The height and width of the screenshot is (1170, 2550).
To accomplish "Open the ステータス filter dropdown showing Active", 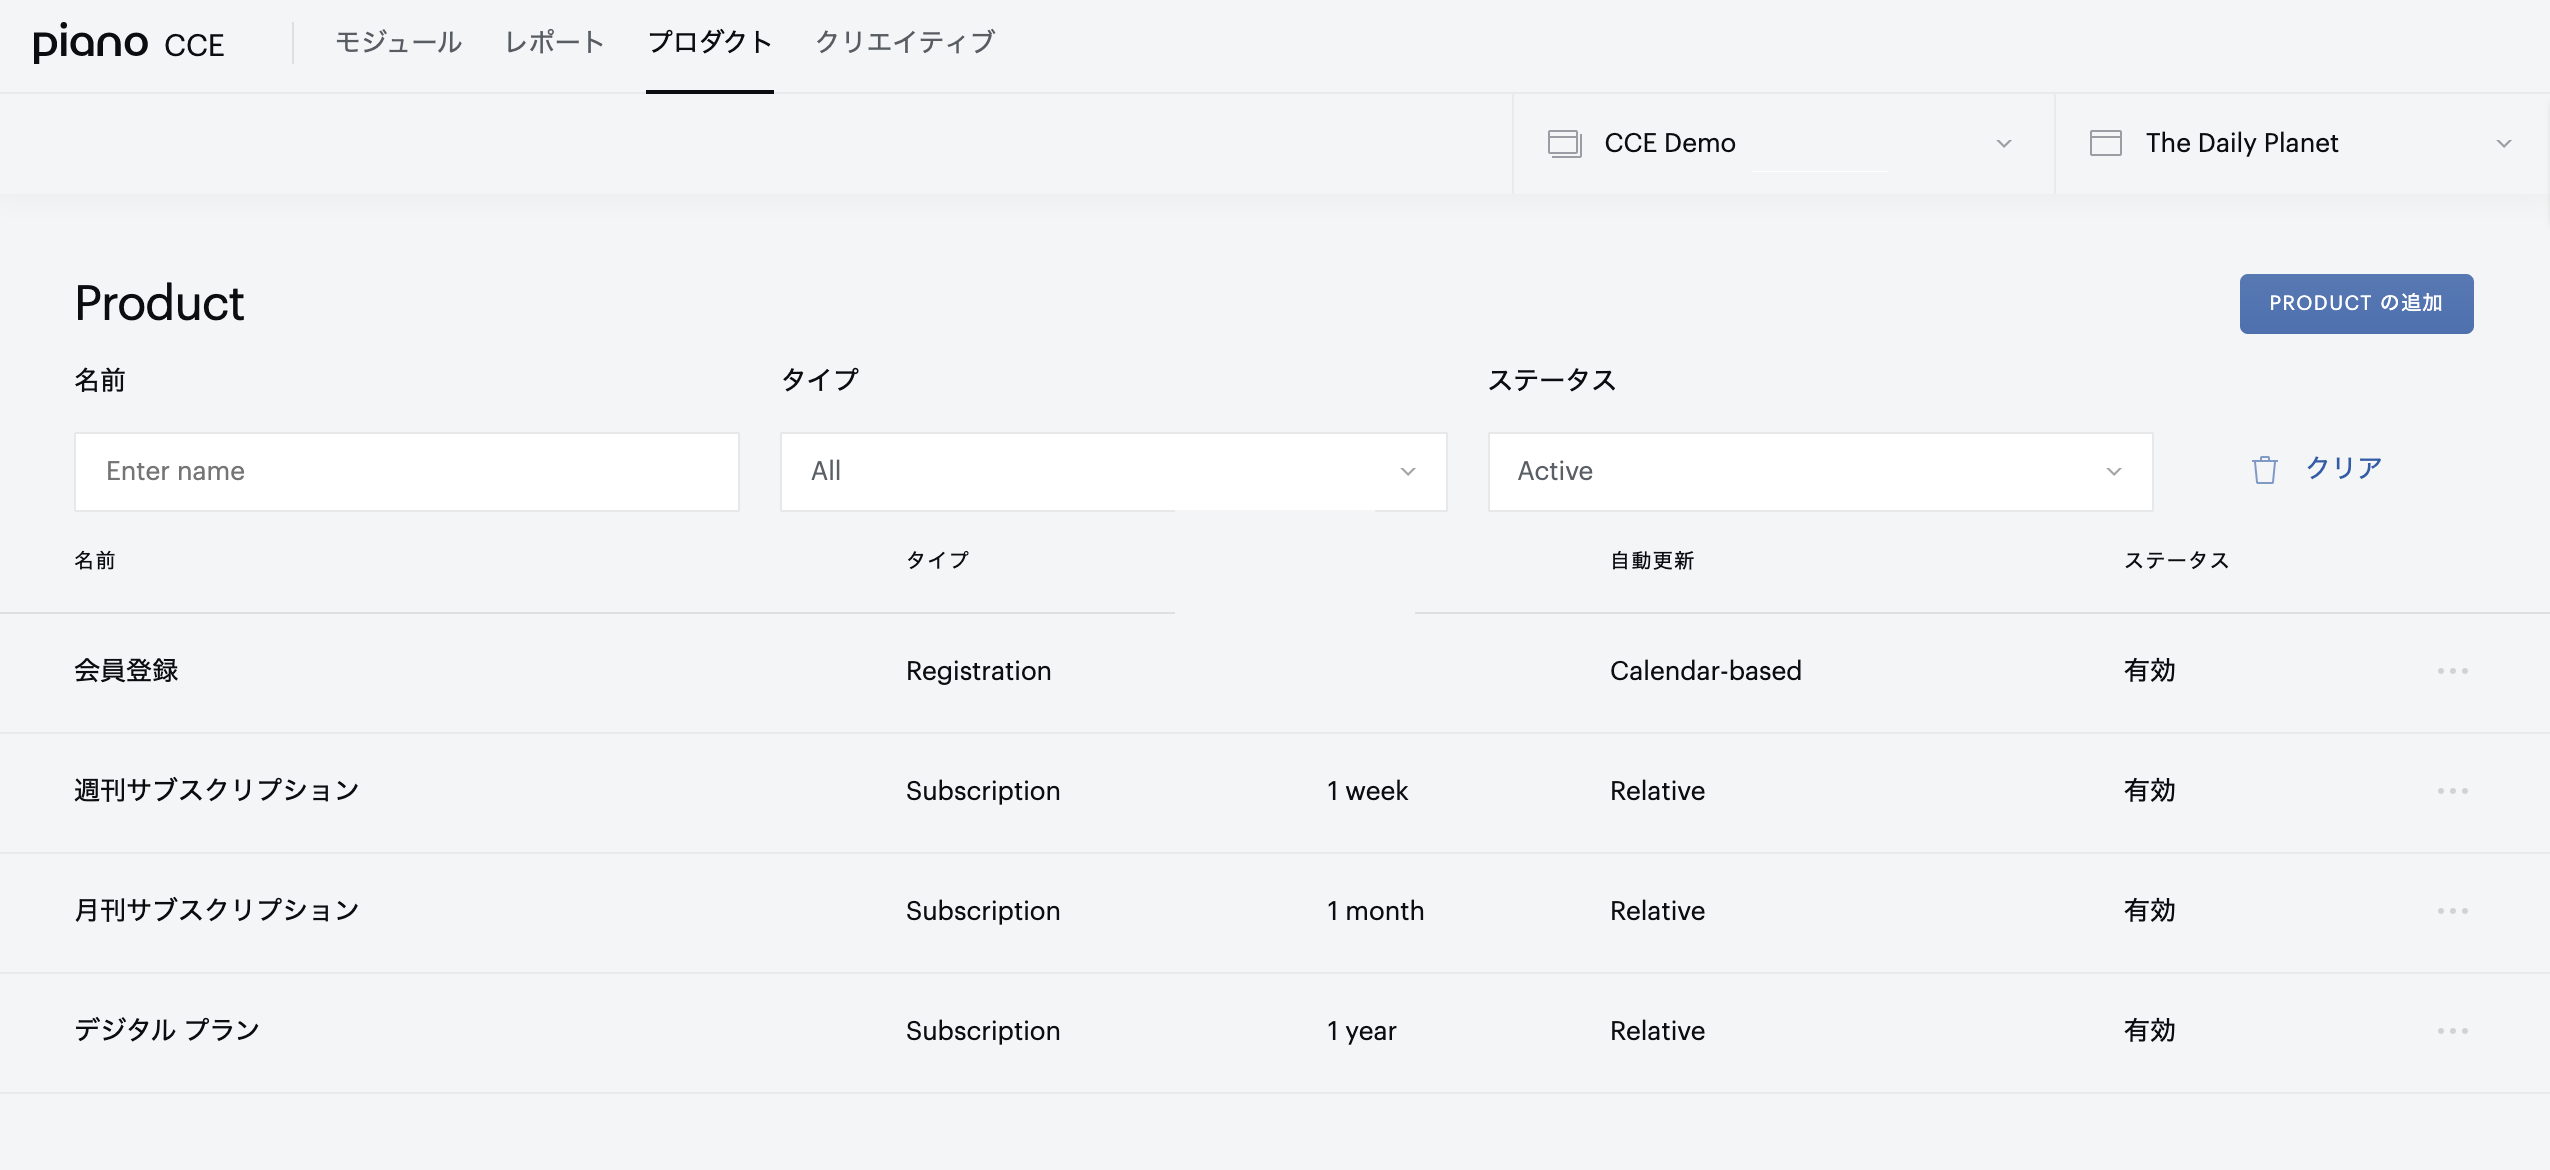I will [x=1820, y=472].
